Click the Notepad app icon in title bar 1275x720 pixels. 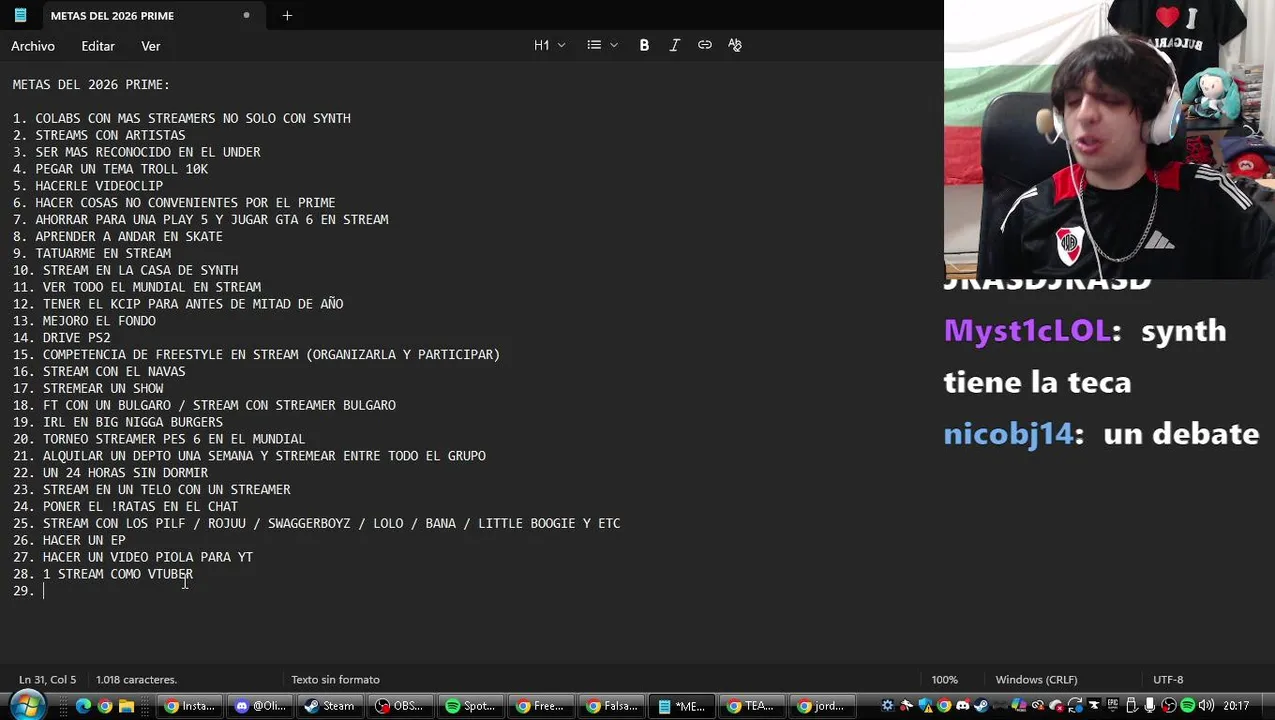click(19, 15)
